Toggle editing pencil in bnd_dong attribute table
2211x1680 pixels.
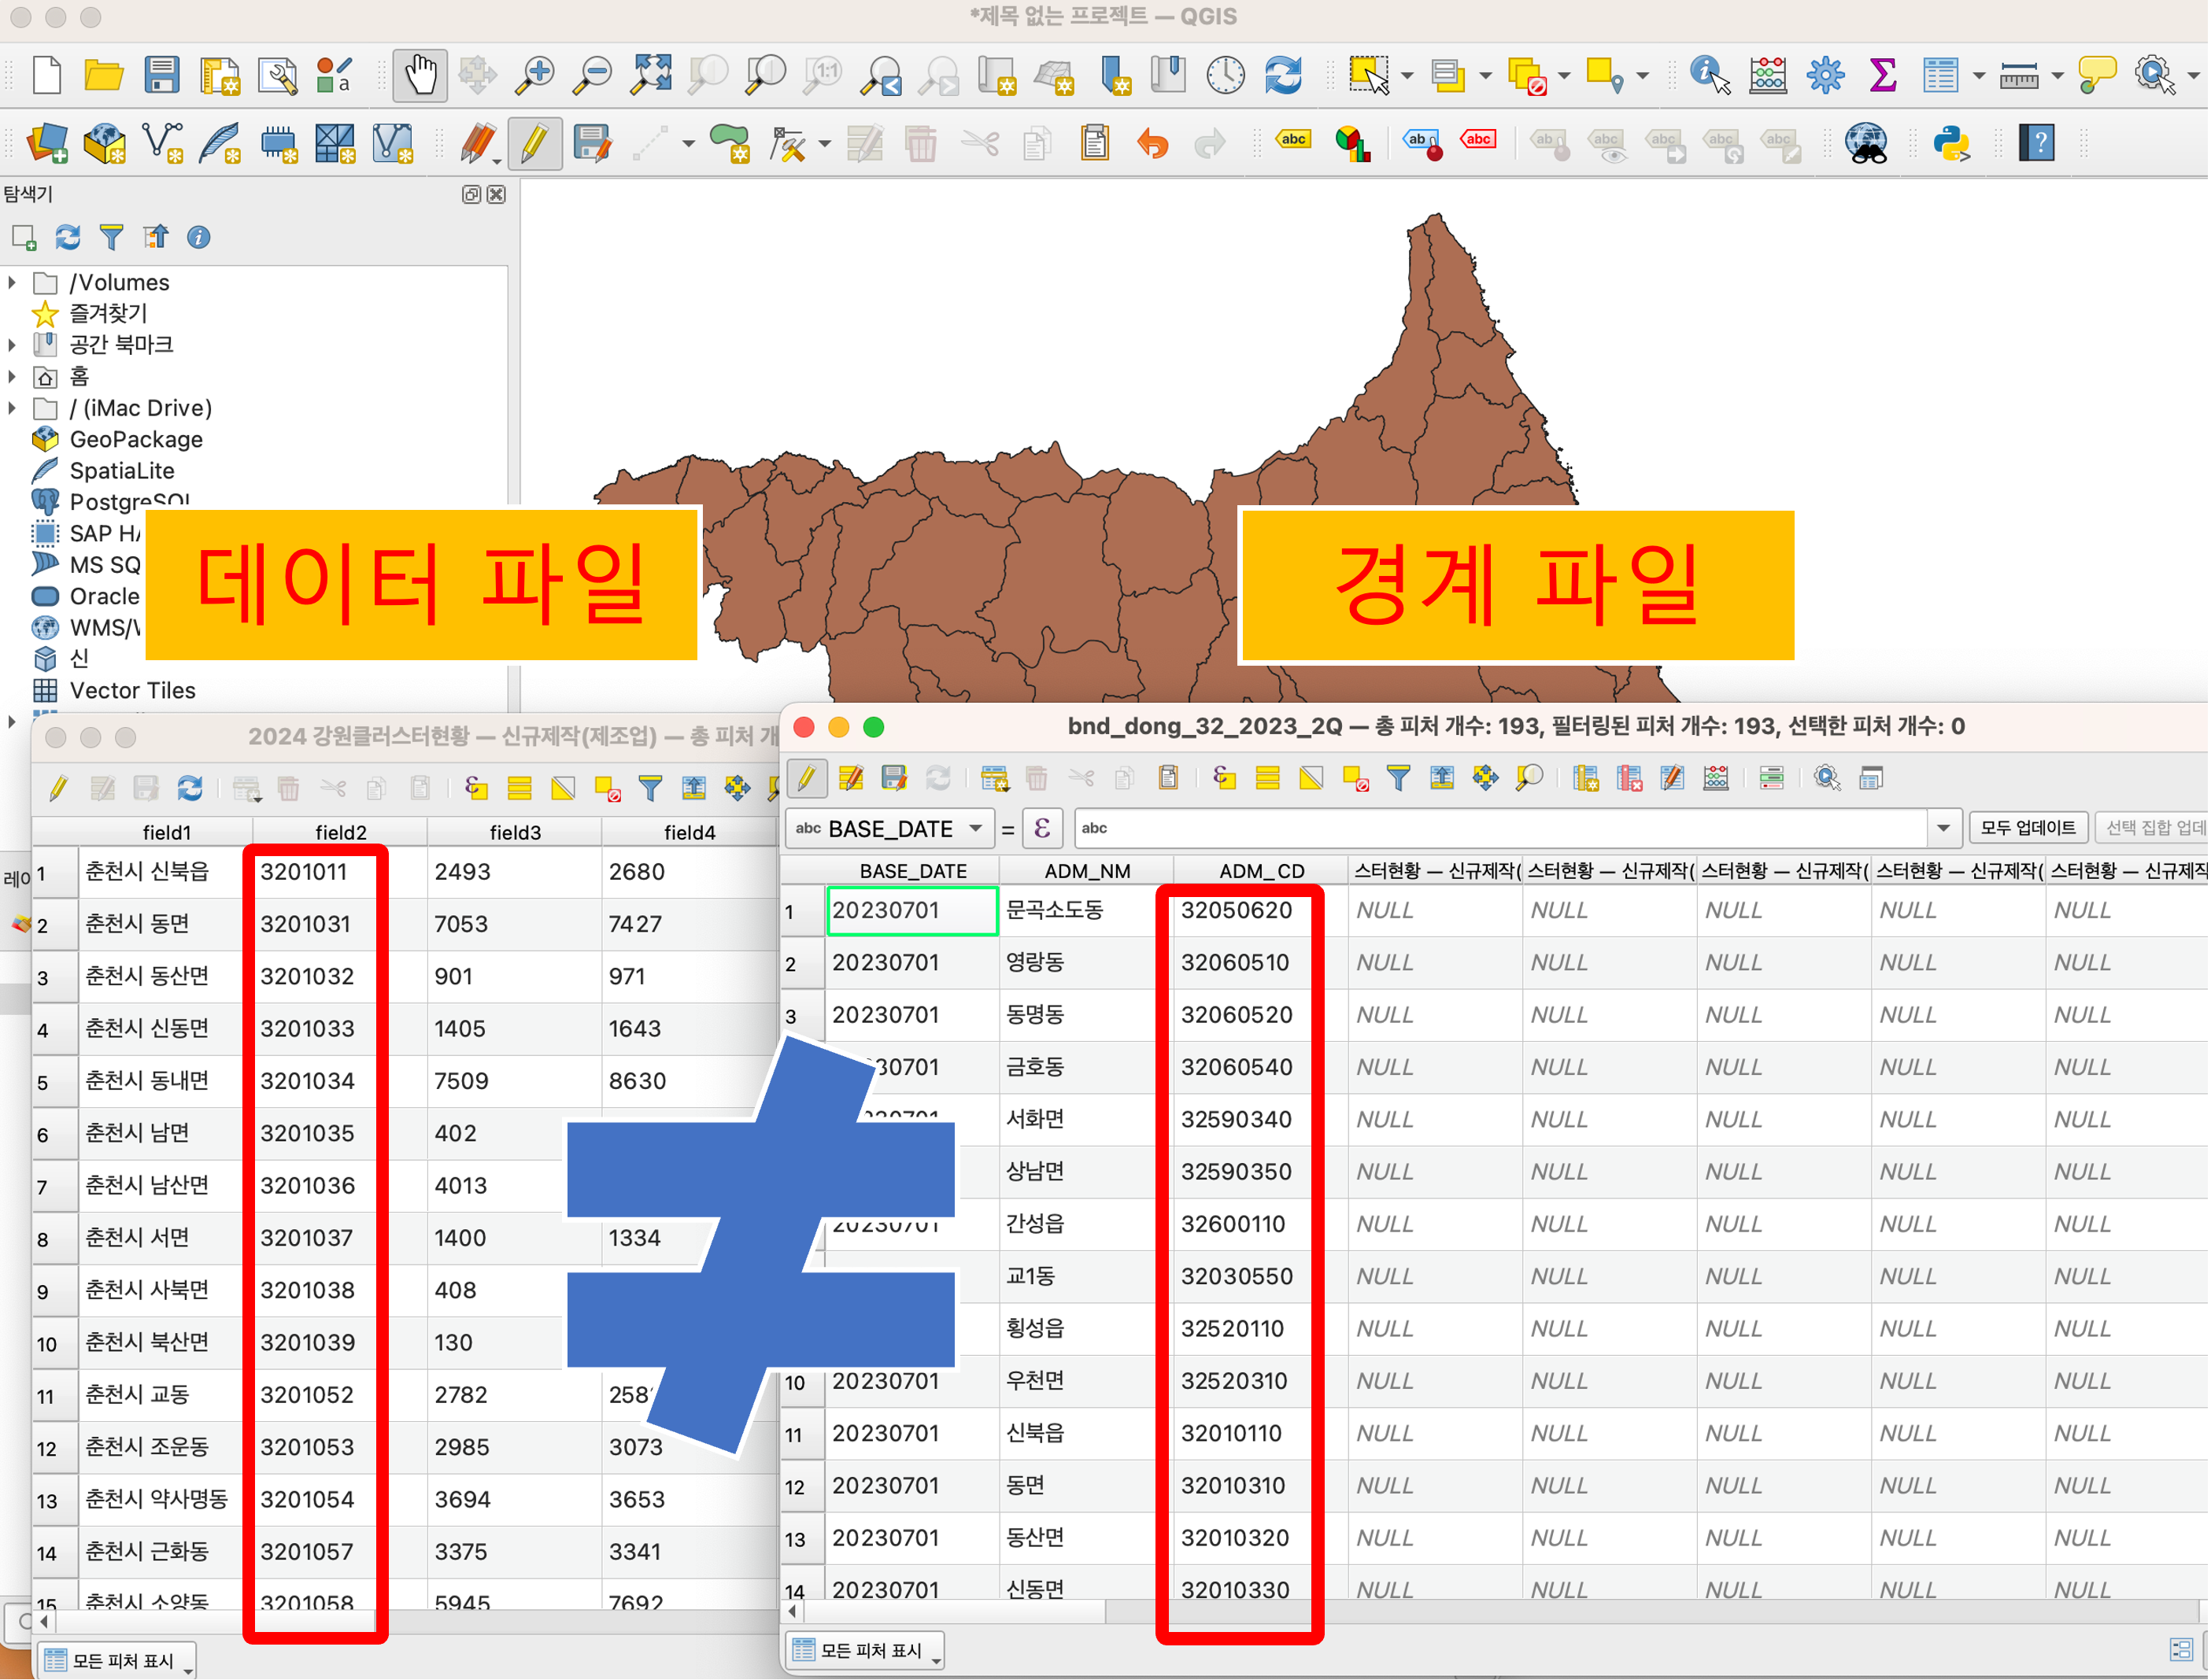coord(807,778)
